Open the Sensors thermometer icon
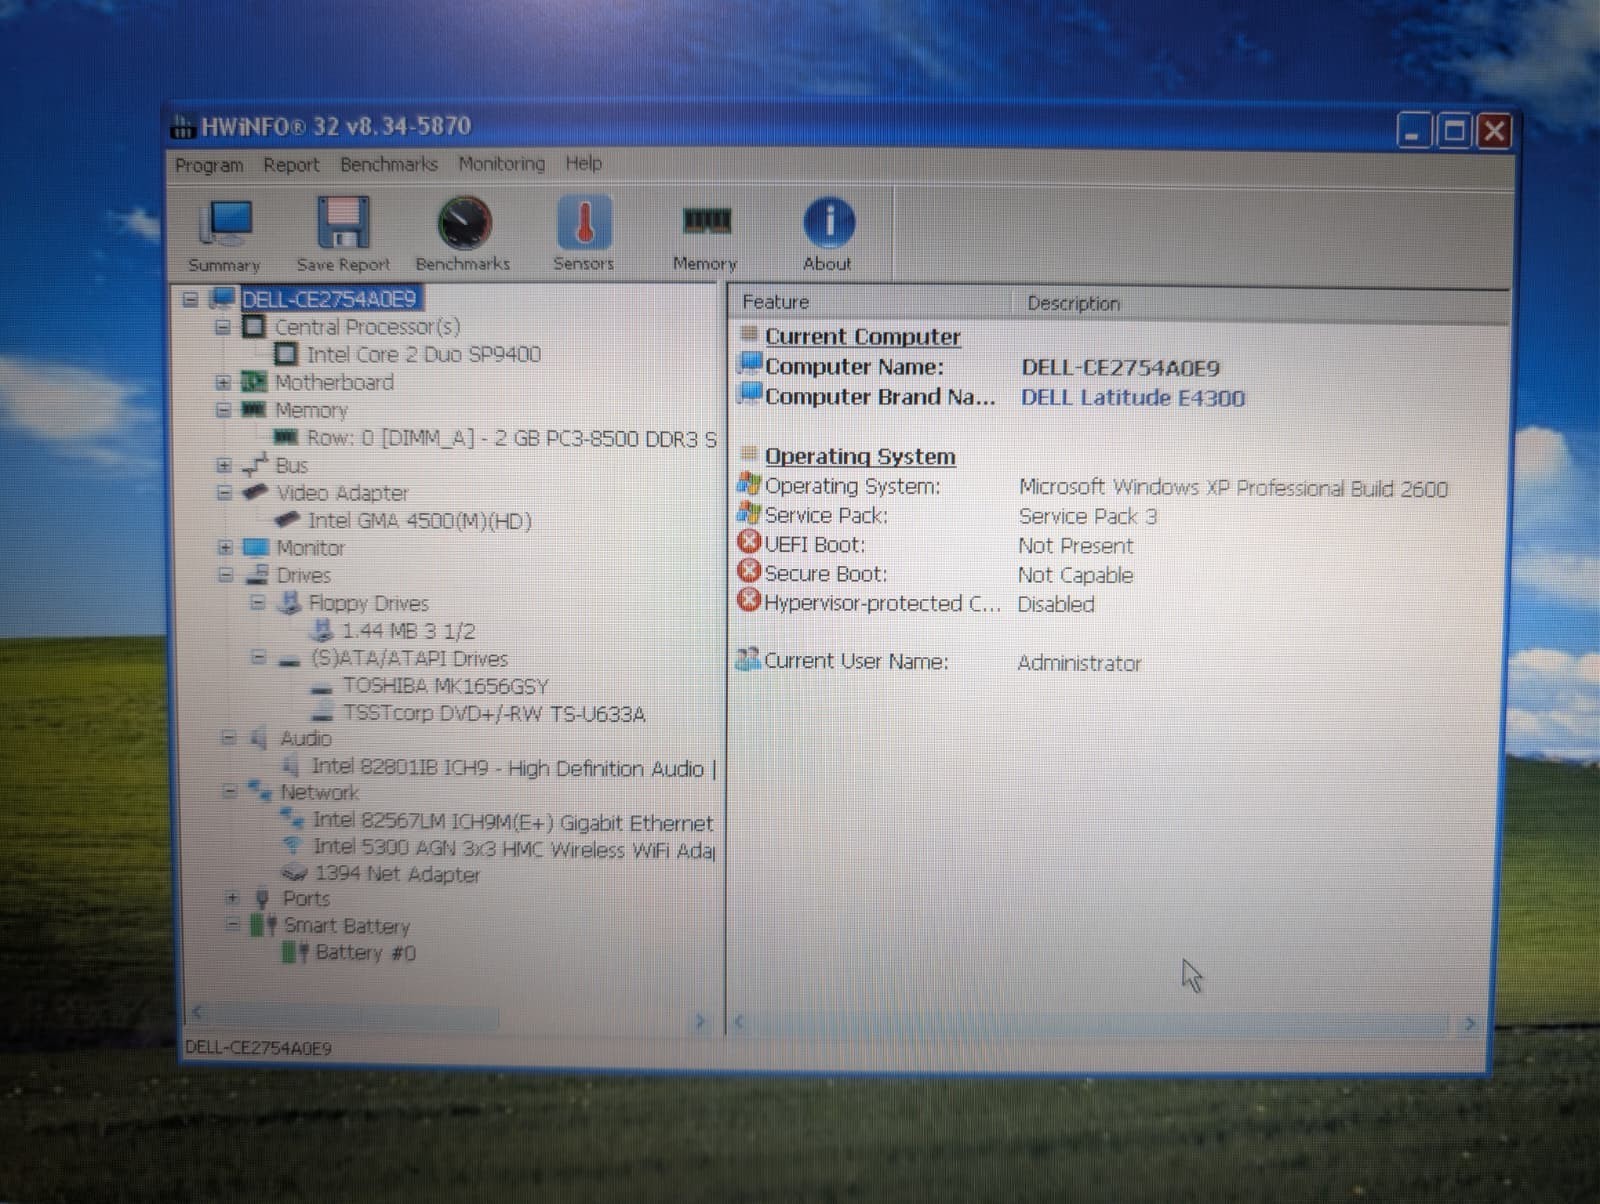The width and height of the screenshot is (1600, 1204). tap(584, 222)
